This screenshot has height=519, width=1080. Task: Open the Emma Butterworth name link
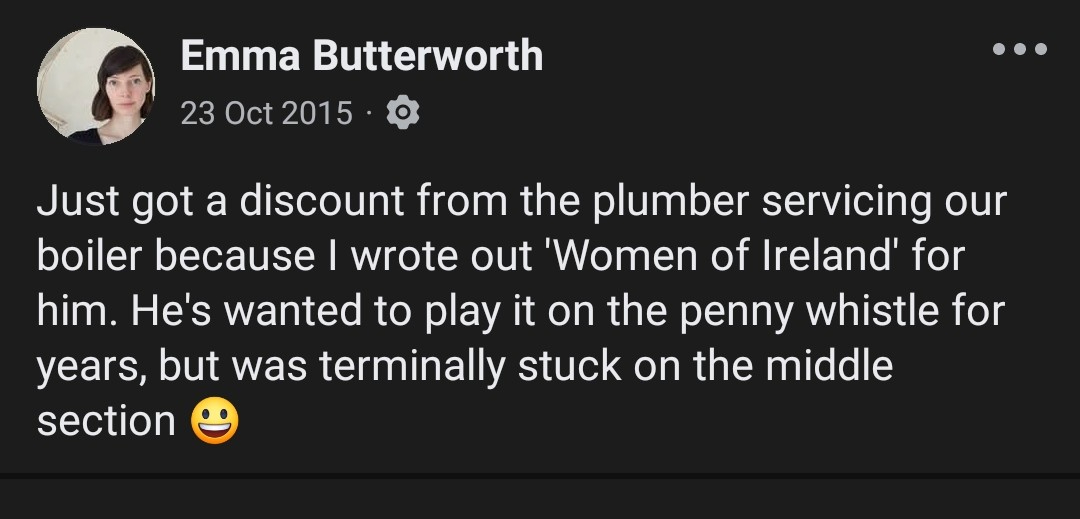[361, 56]
